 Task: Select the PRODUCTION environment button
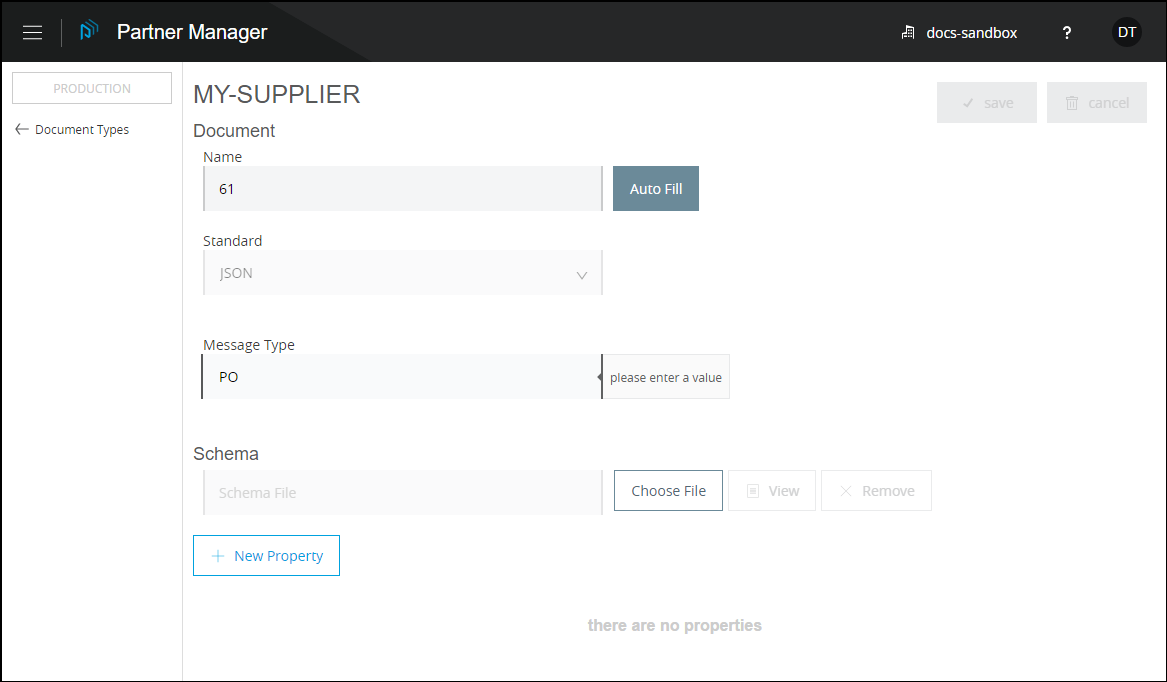(92, 88)
